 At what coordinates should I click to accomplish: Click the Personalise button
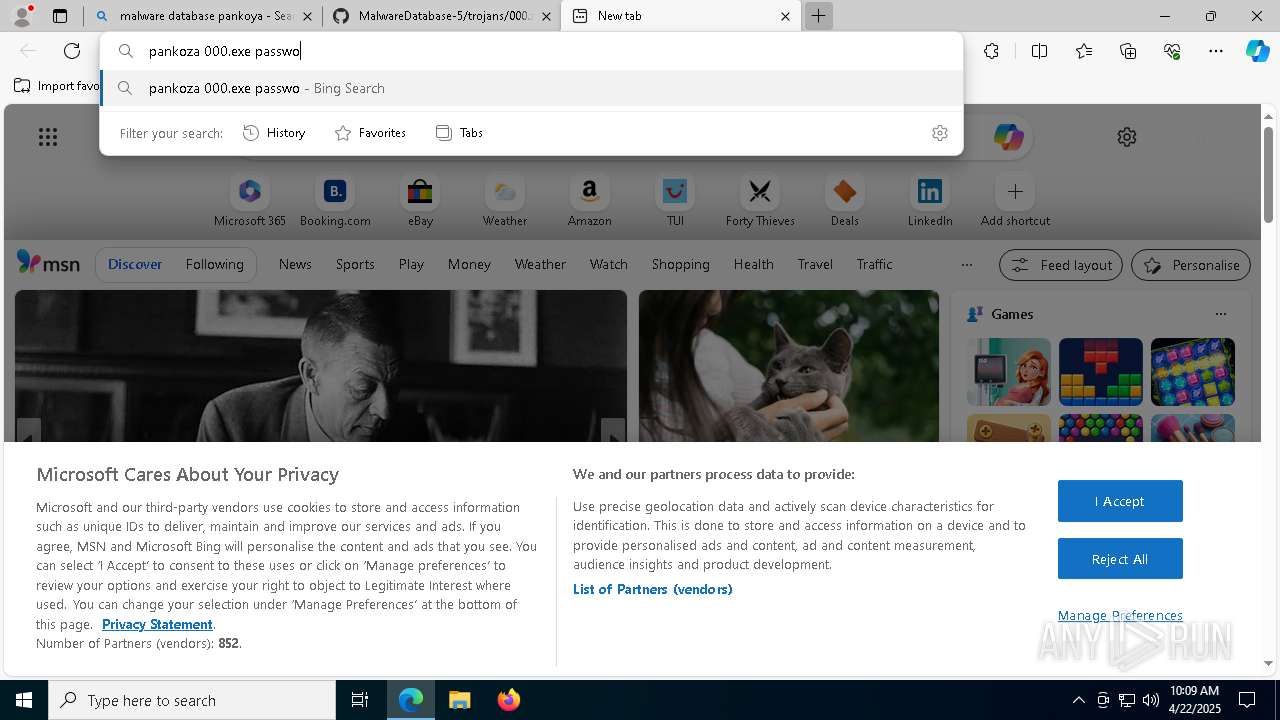coord(1191,265)
